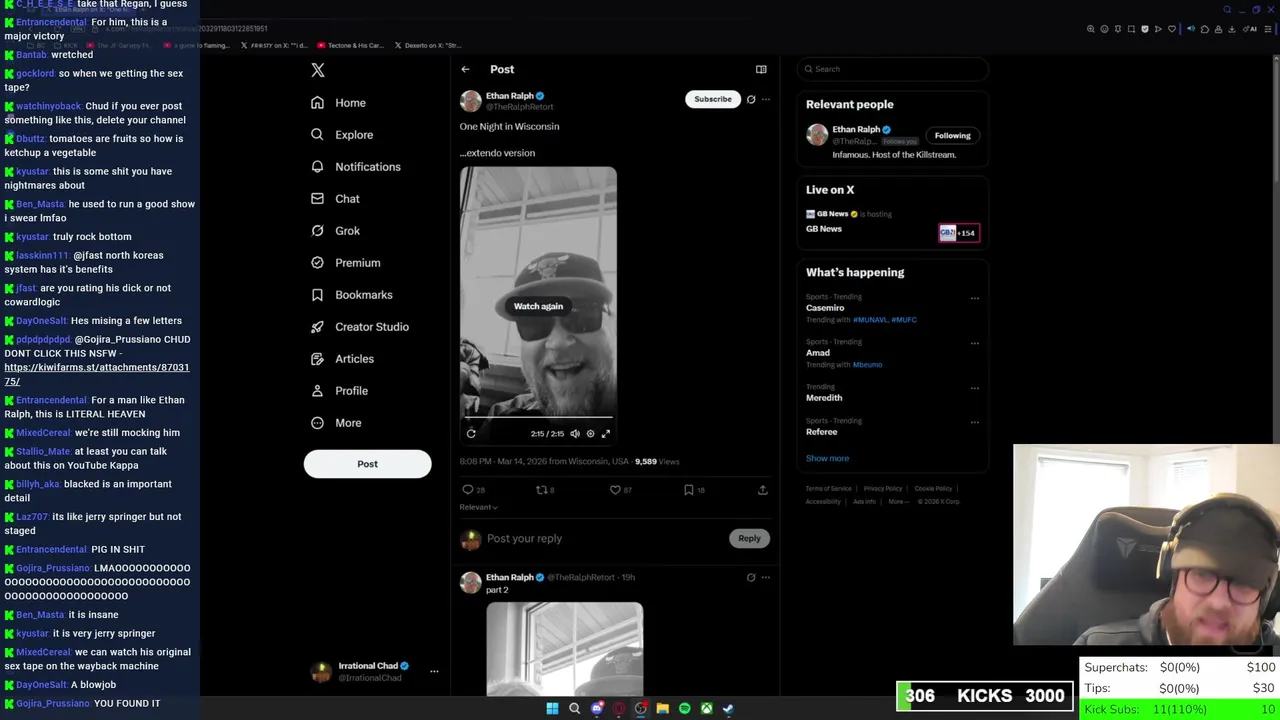Open account switcher dots beside Irrational Chad
The height and width of the screenshot is (720, 1280).
(x=434, y=671)
